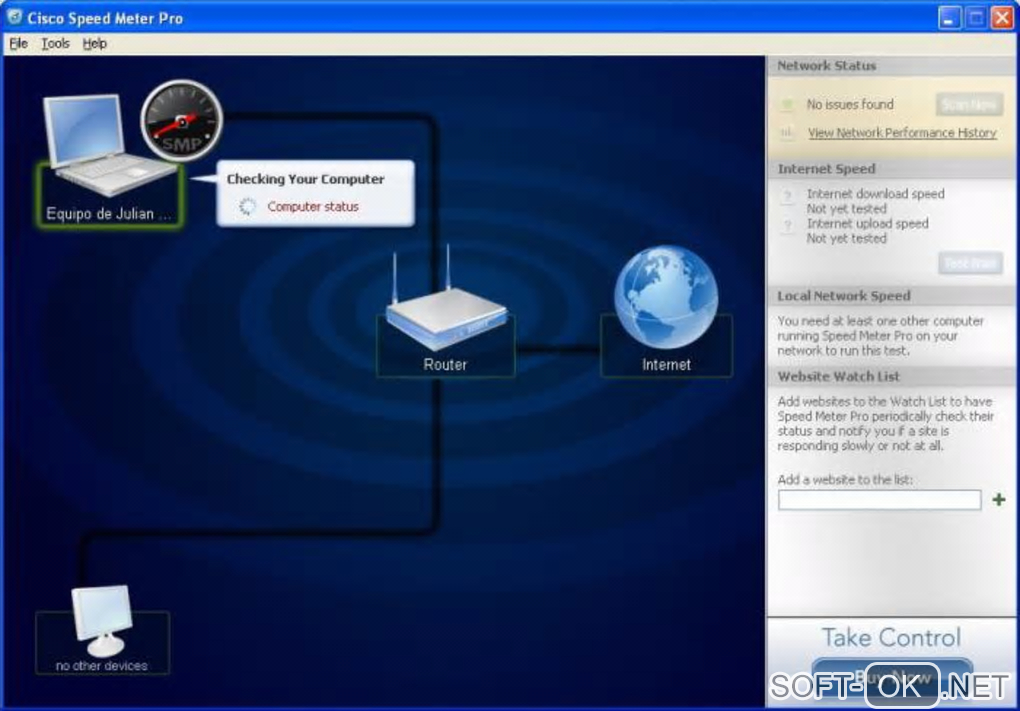Image resolution: width=1020 pixels, height=711 pixels.
Task: Click the Internet globe icon
Action: [666, 297]
